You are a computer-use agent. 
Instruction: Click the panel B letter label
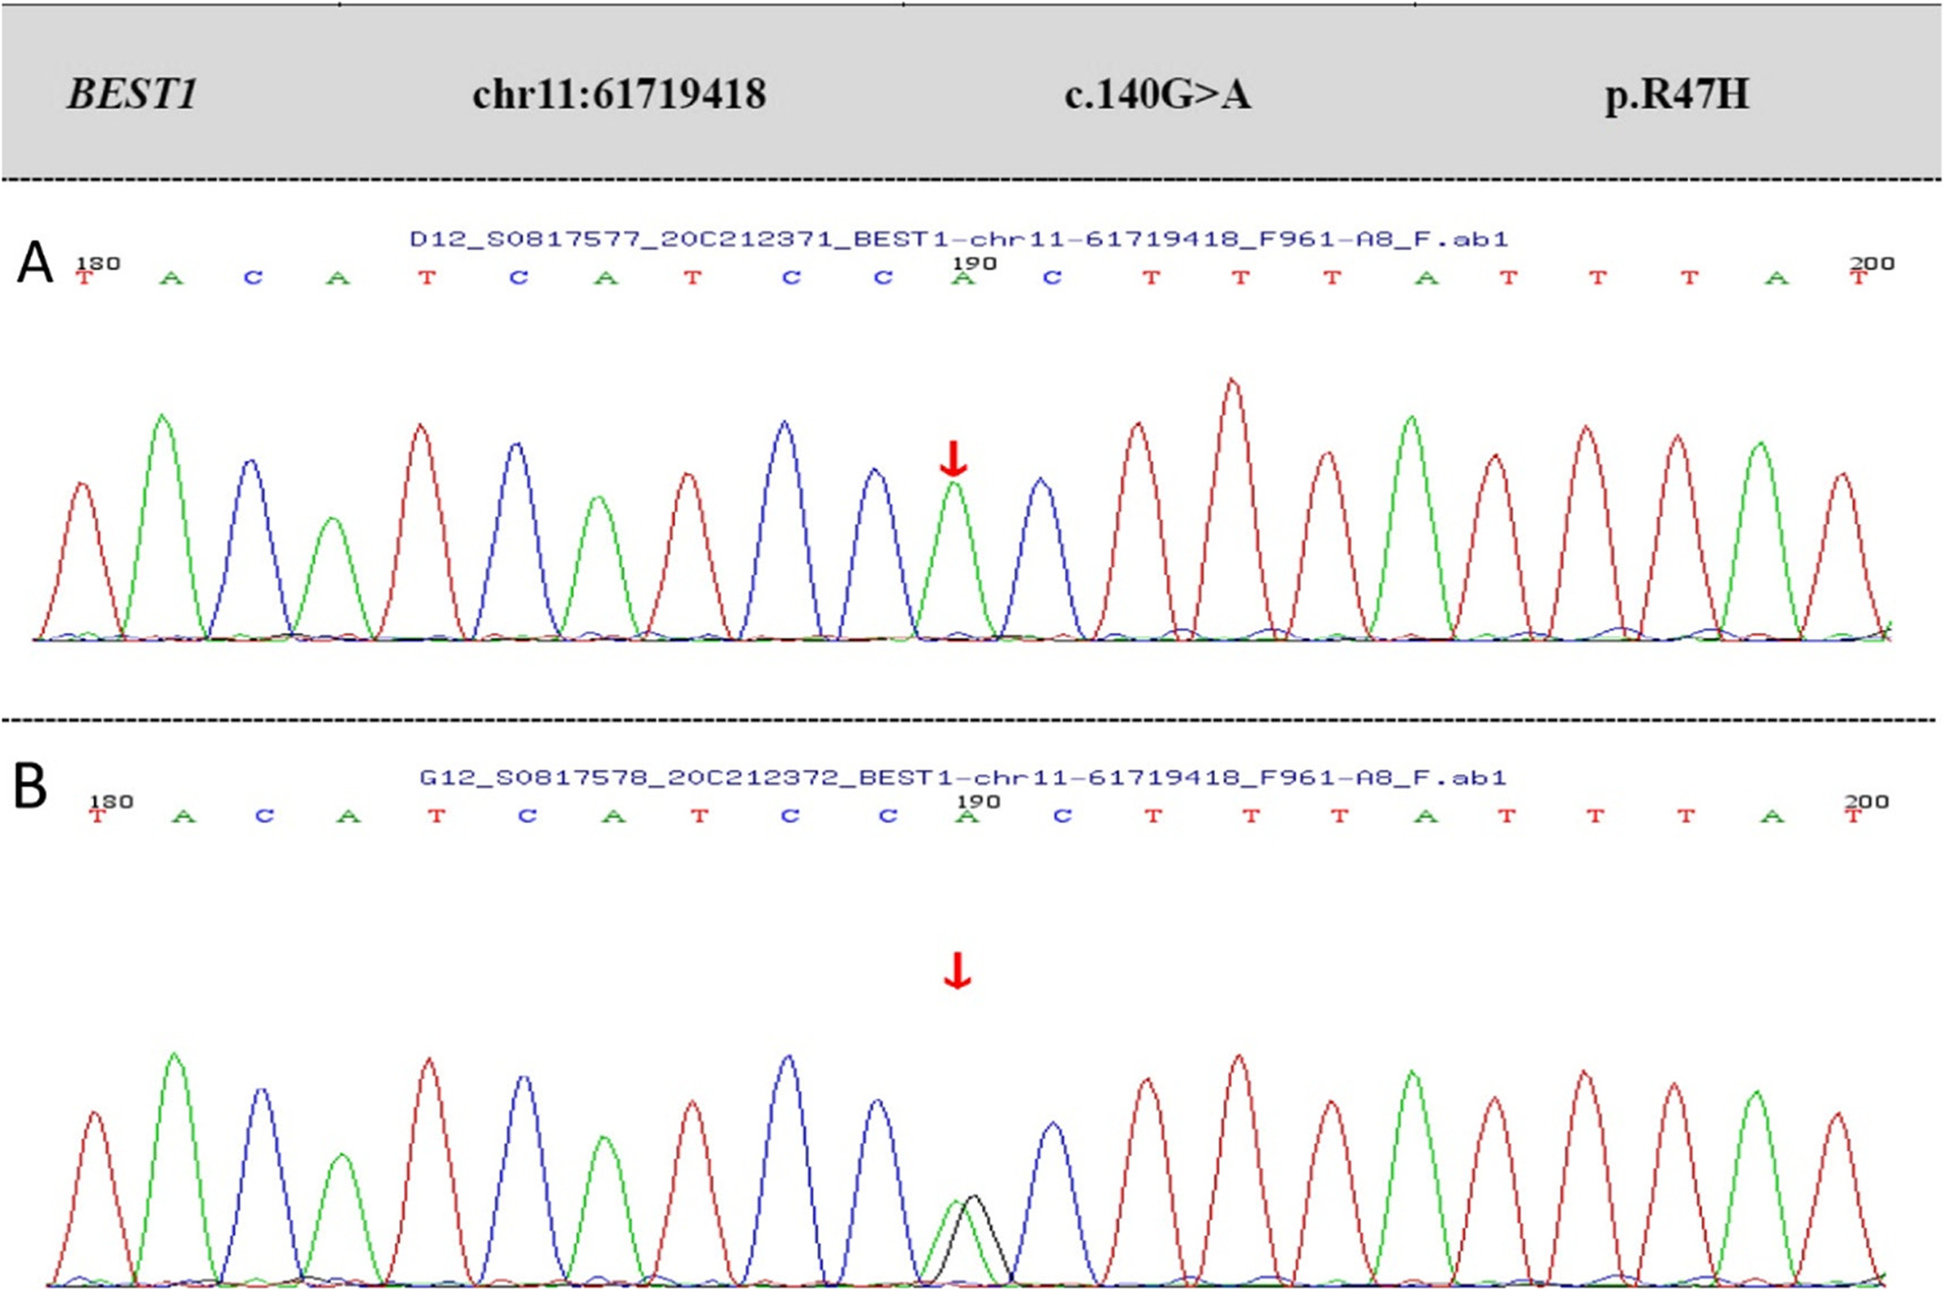point(30,787)
